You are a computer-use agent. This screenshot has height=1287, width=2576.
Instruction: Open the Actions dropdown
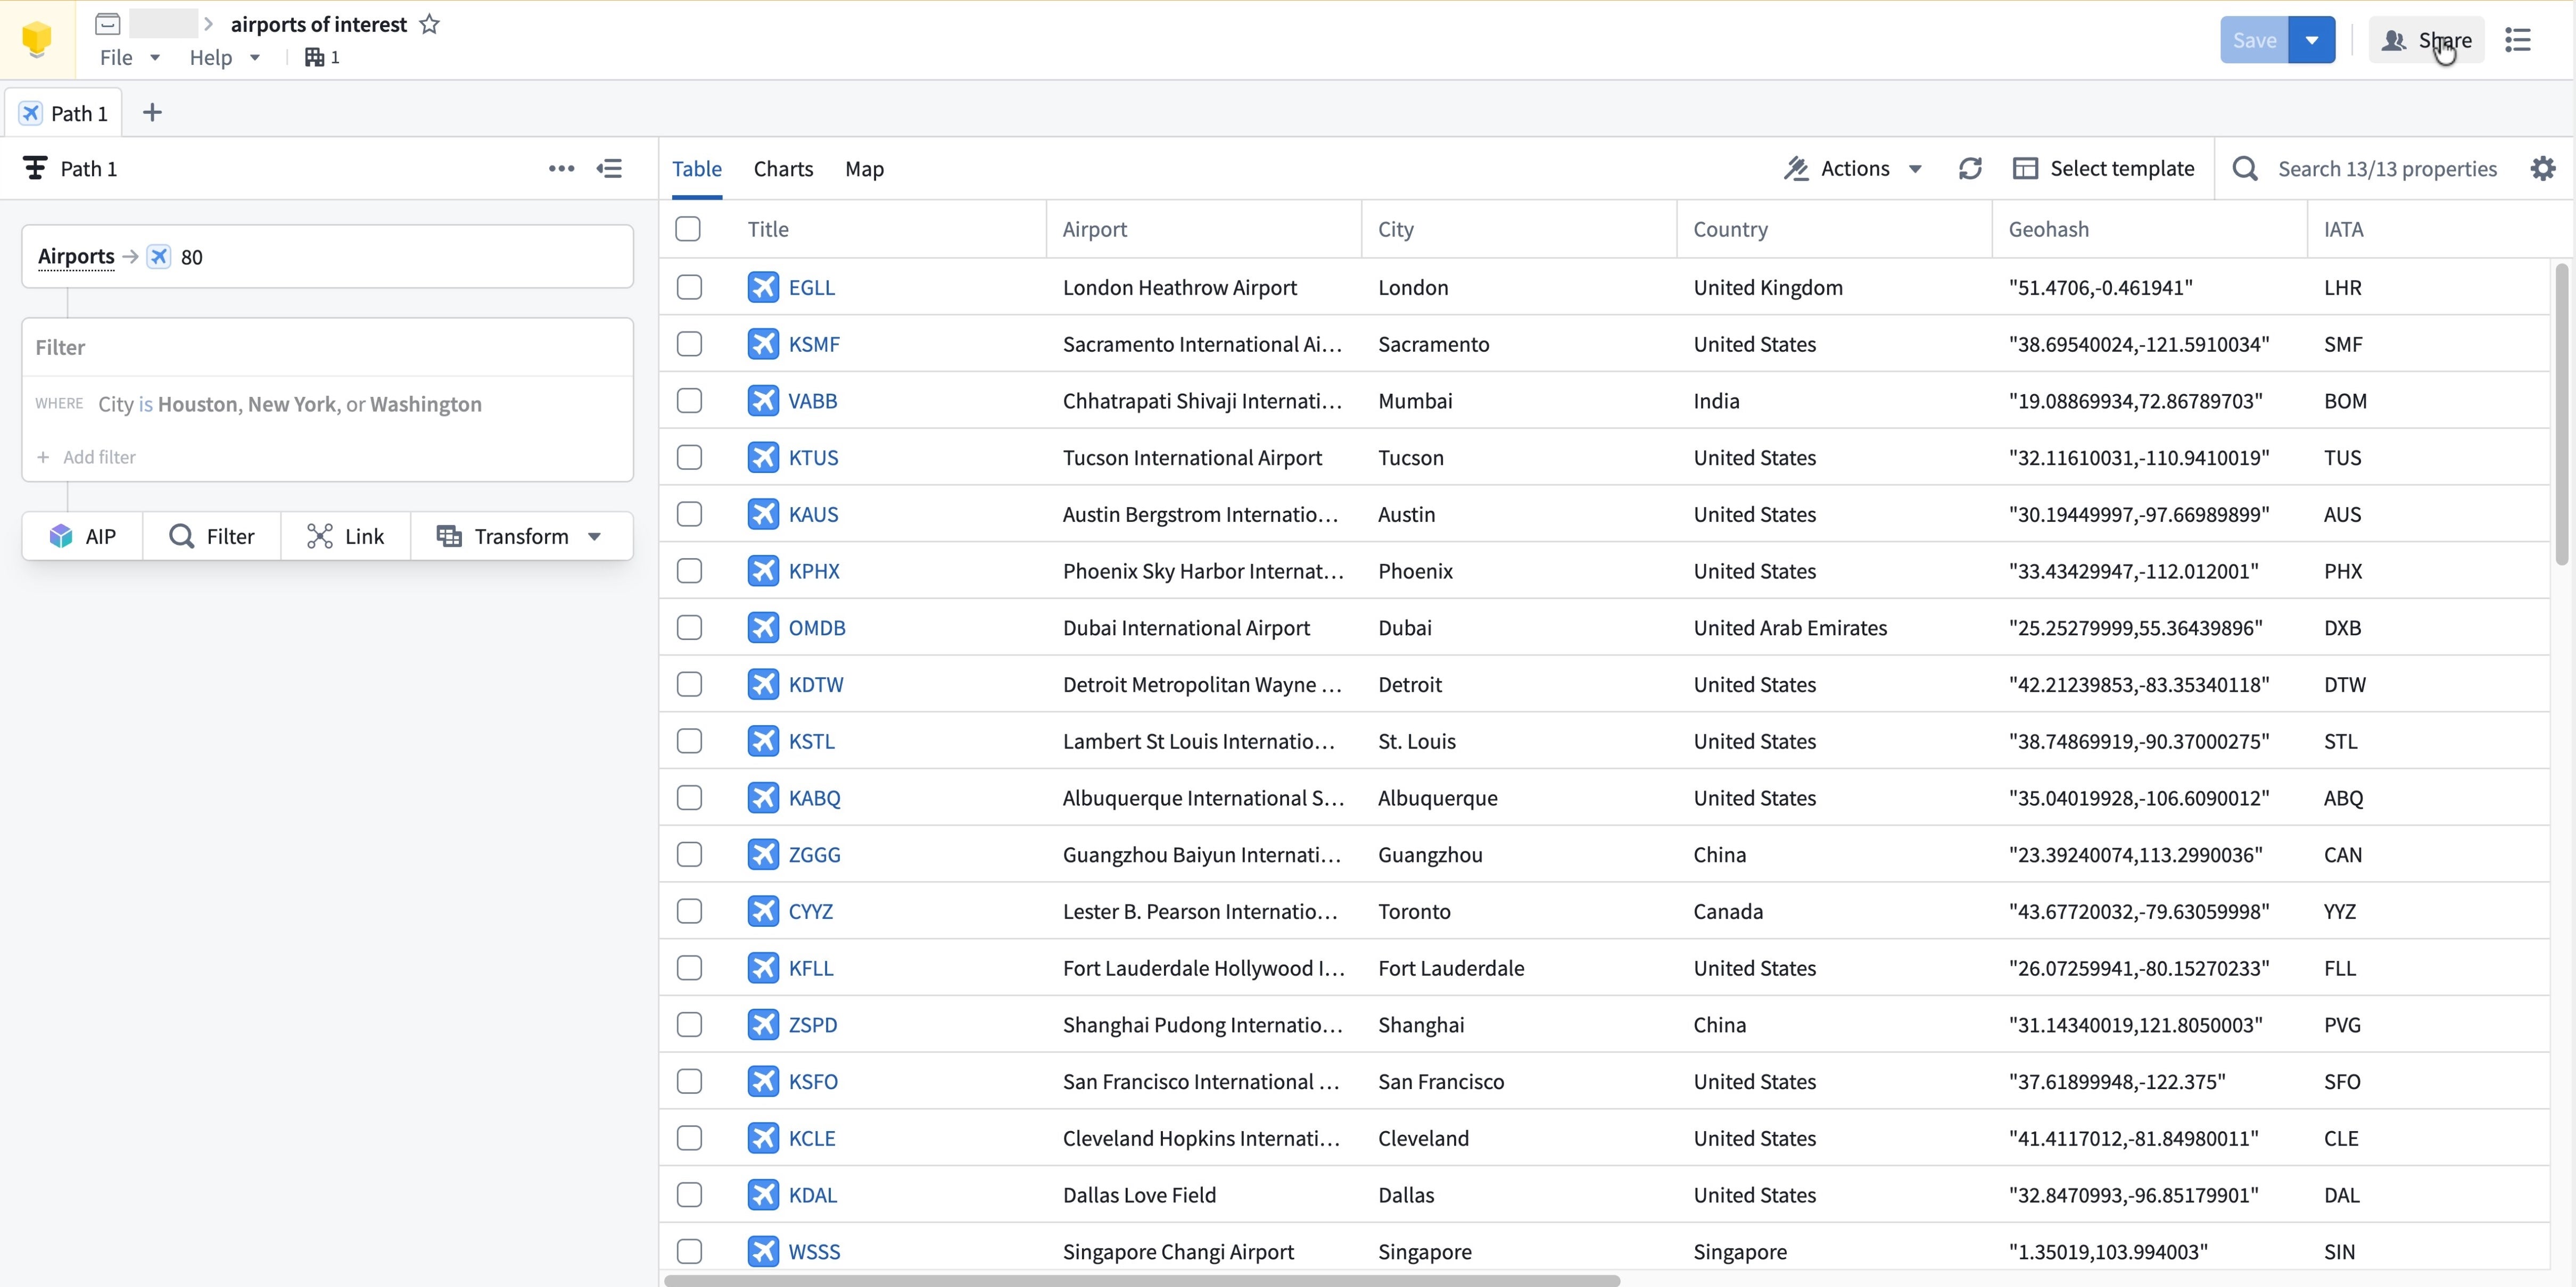pyautogui.click(x=1853, y=169)
